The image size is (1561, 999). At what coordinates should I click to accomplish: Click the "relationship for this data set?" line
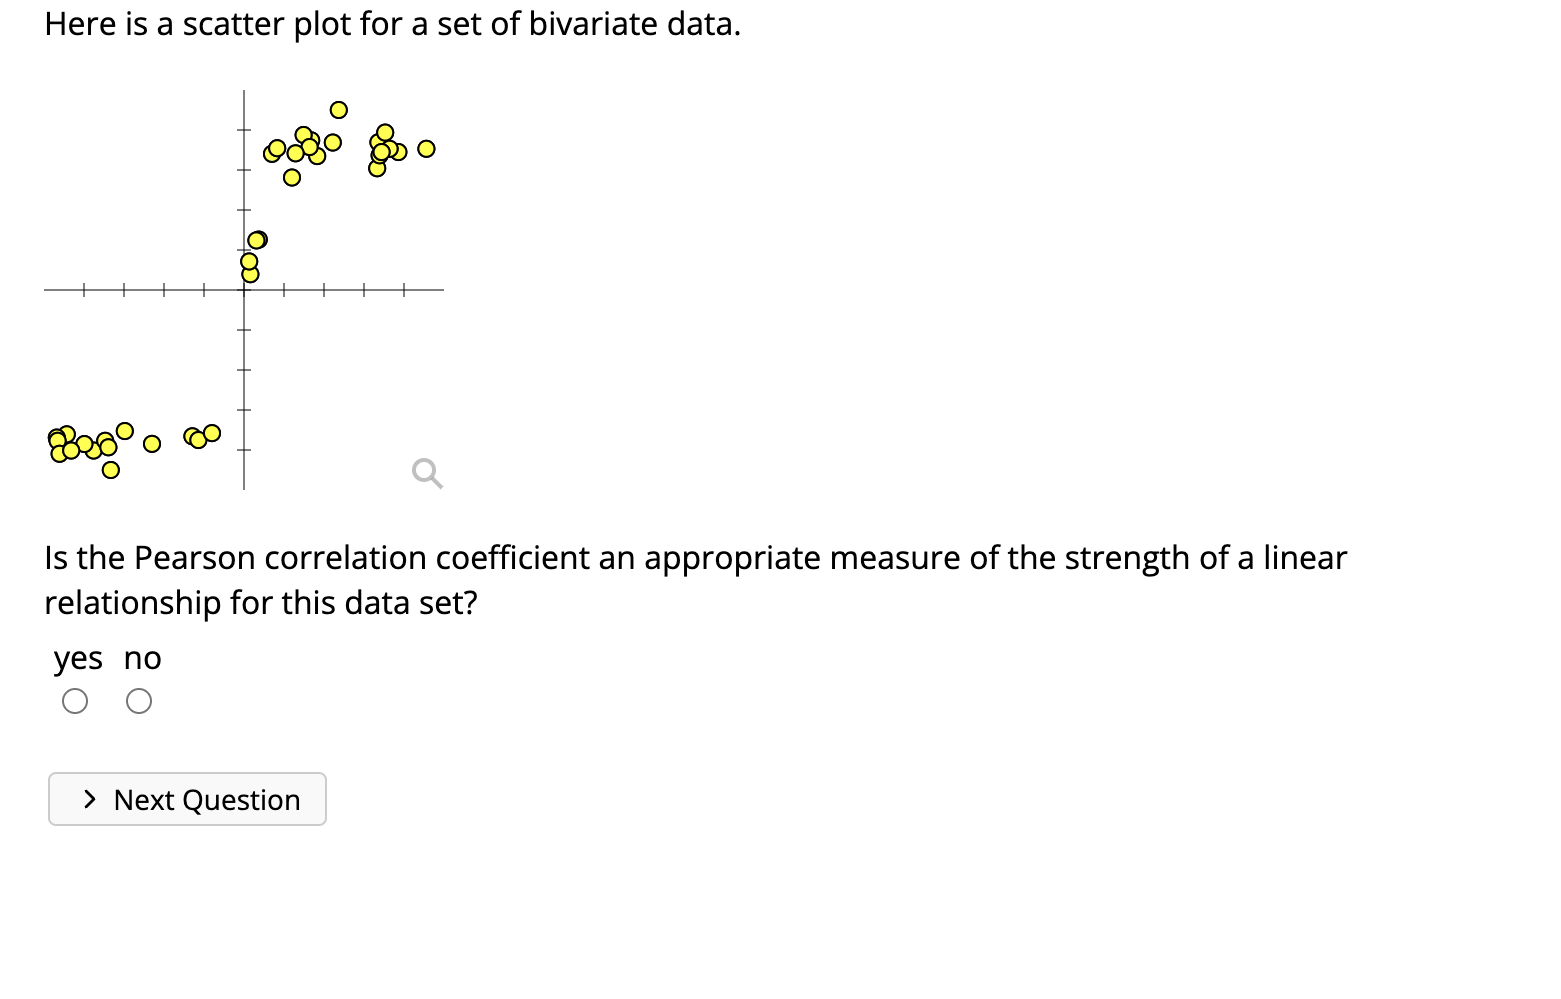click(x=261, y=603)
